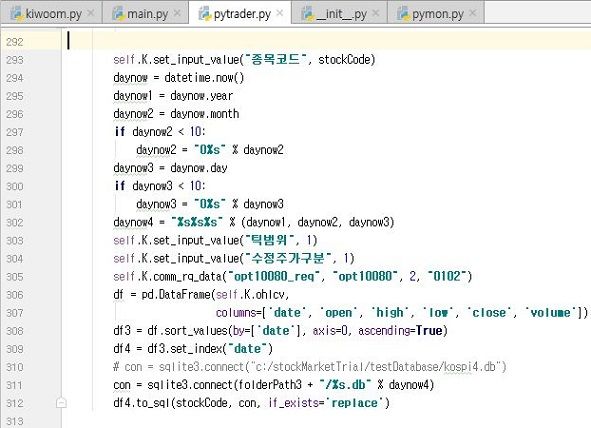Click line number 310 in gutter
591x428 pixels.
pyautogui.click(x=15, y=367)
